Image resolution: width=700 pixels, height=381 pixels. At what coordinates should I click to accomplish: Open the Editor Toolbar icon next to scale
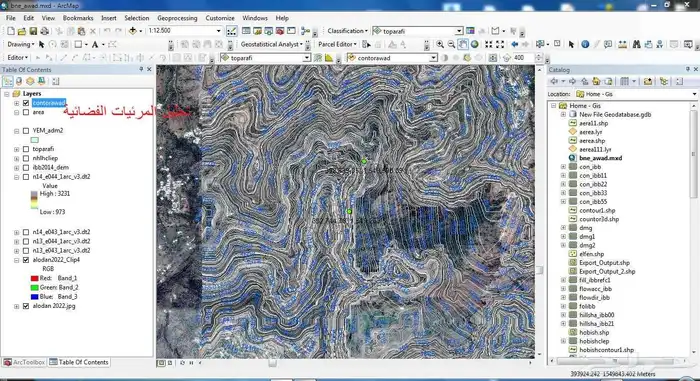231,31
